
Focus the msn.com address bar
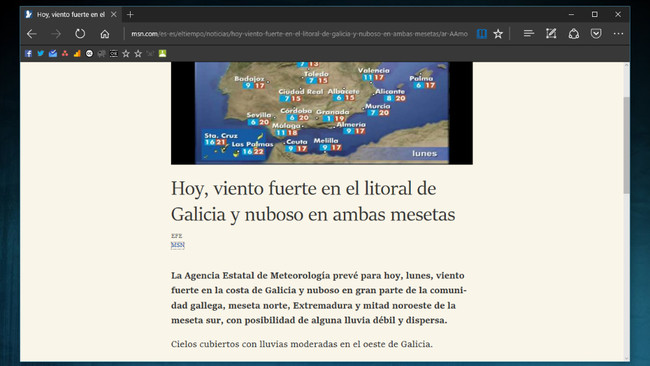pyautogui.click(x=299, y=34)
